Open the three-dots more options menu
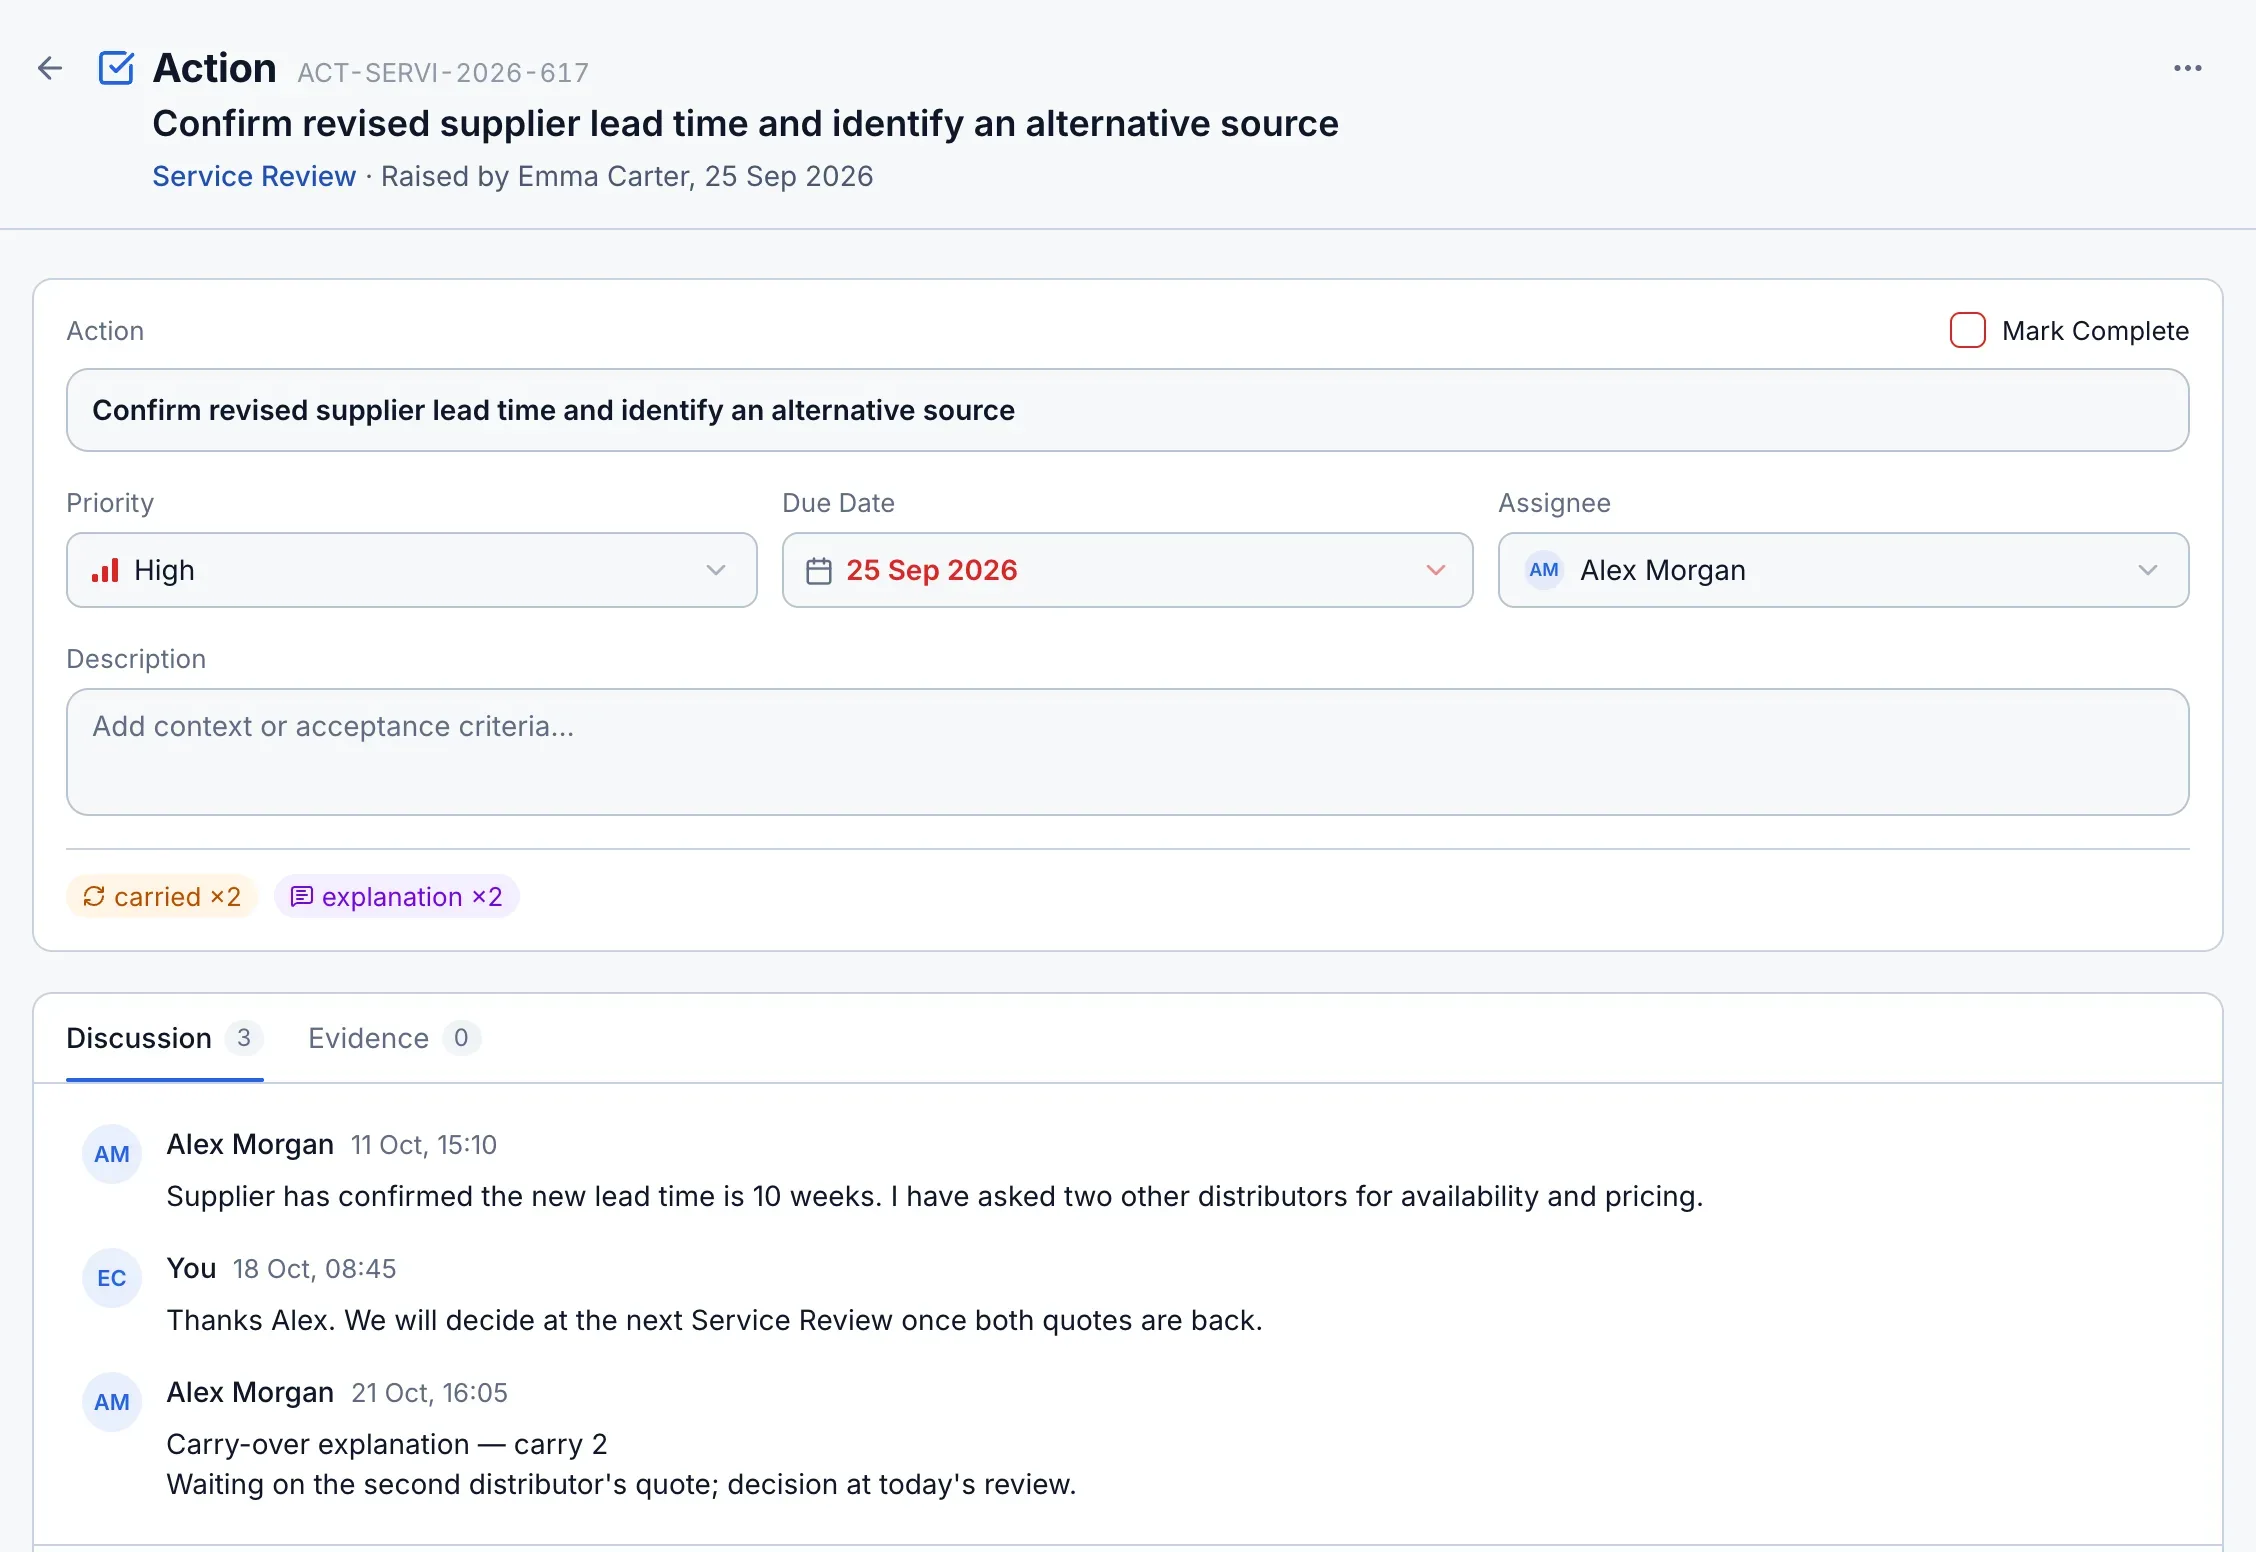2256x1552 pixels. tap(2187, 68)
